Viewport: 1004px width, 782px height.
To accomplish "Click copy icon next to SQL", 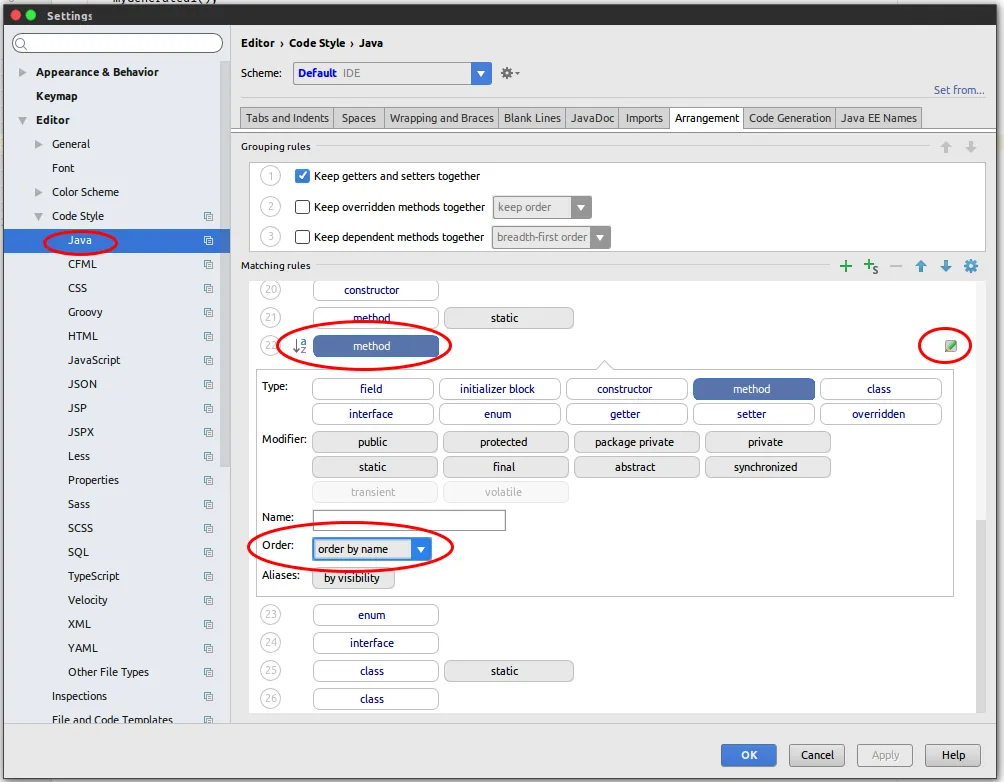I will click(208, 552).
